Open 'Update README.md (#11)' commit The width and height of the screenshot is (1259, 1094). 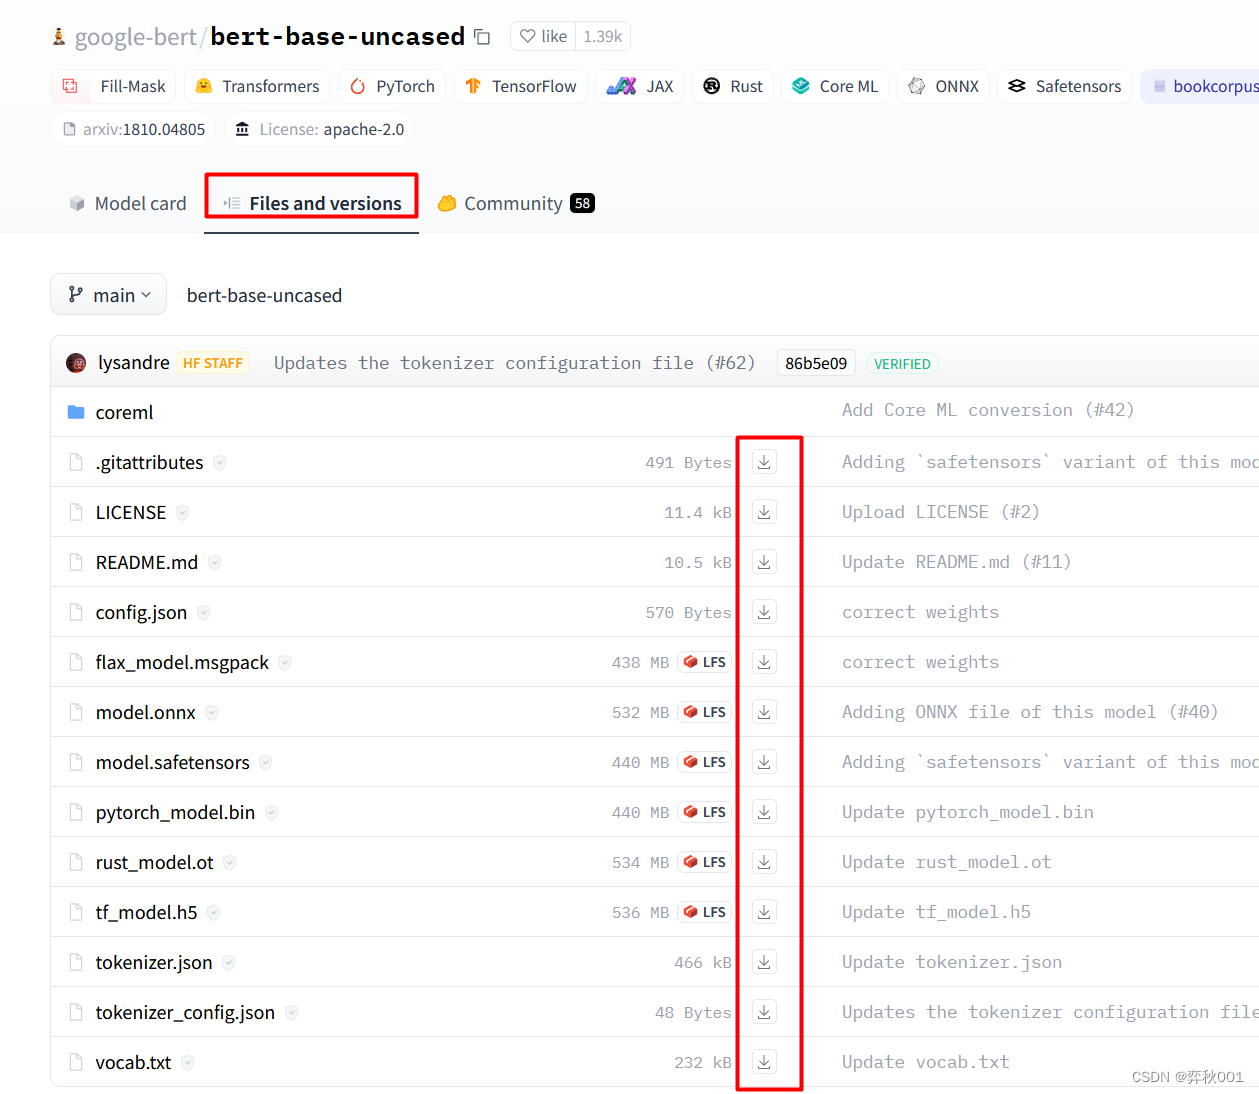[956, 562]
